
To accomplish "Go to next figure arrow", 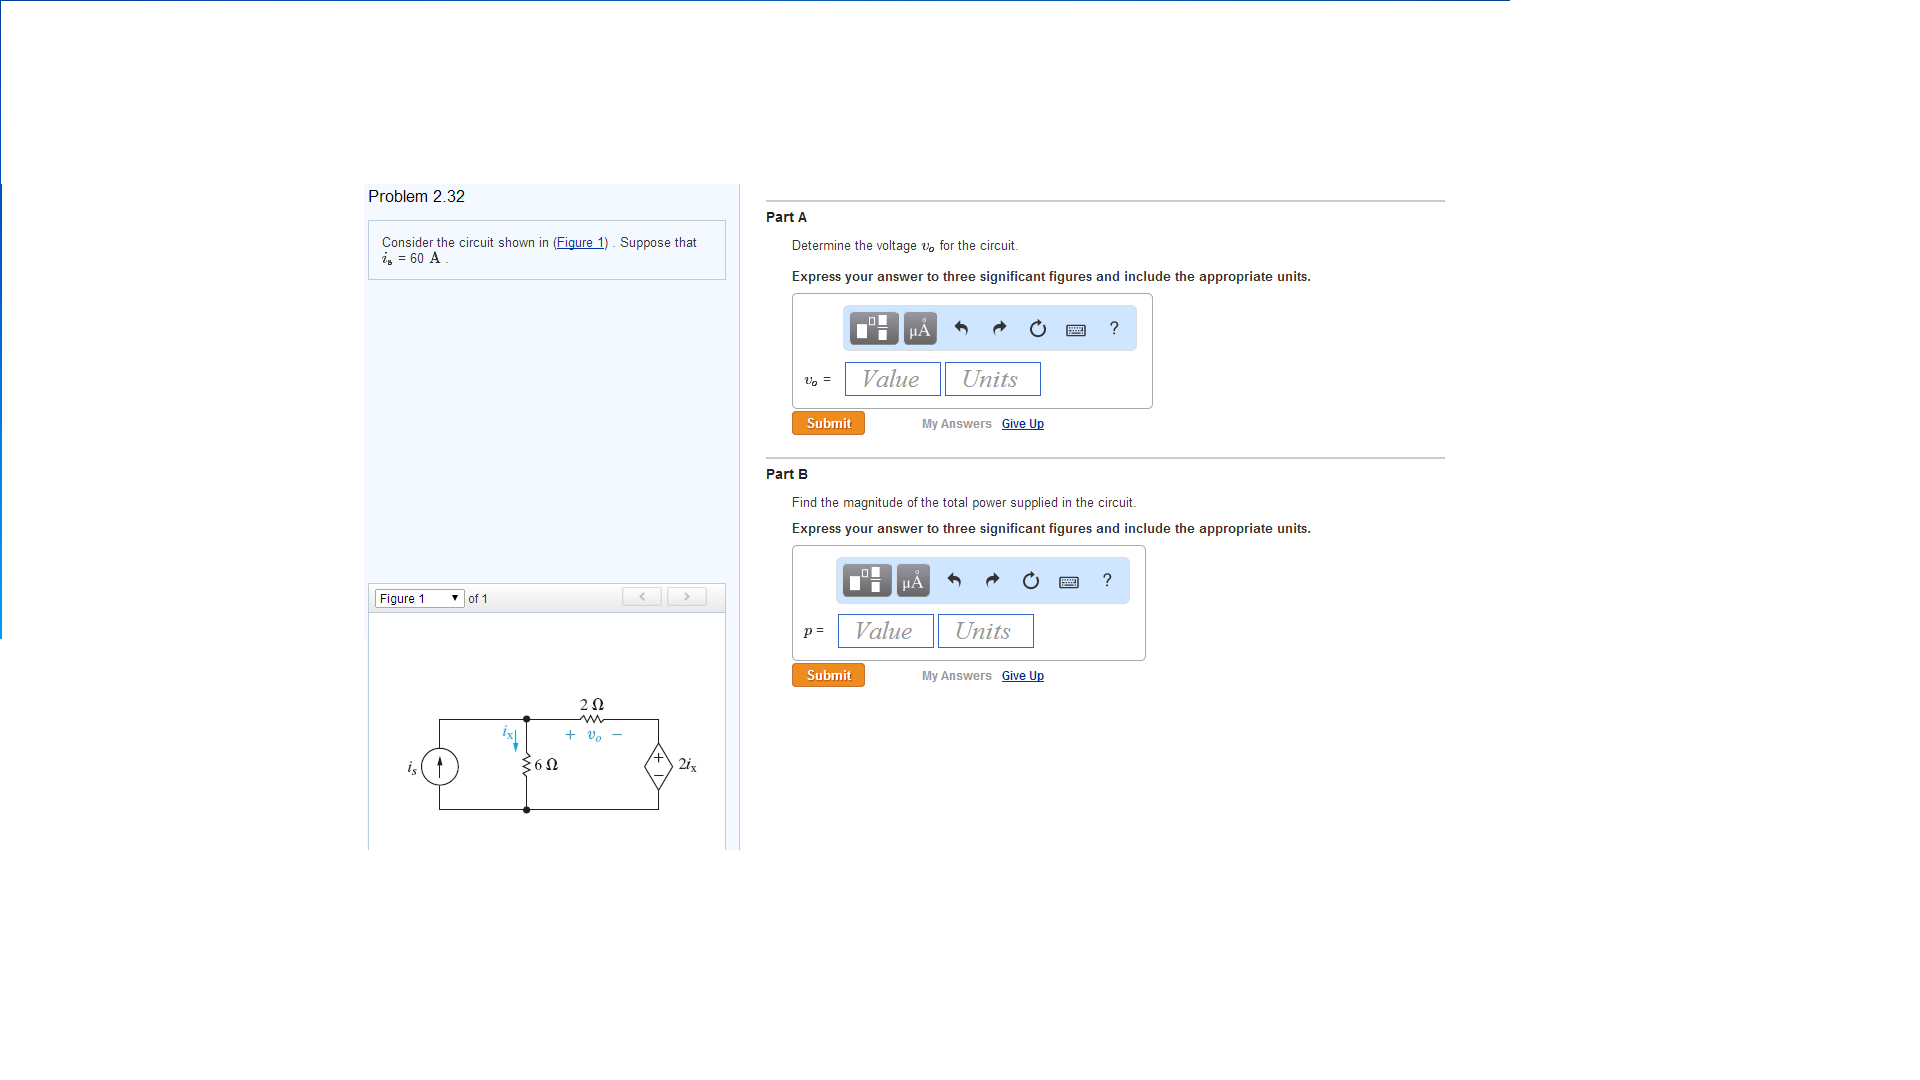I will 687,597.
